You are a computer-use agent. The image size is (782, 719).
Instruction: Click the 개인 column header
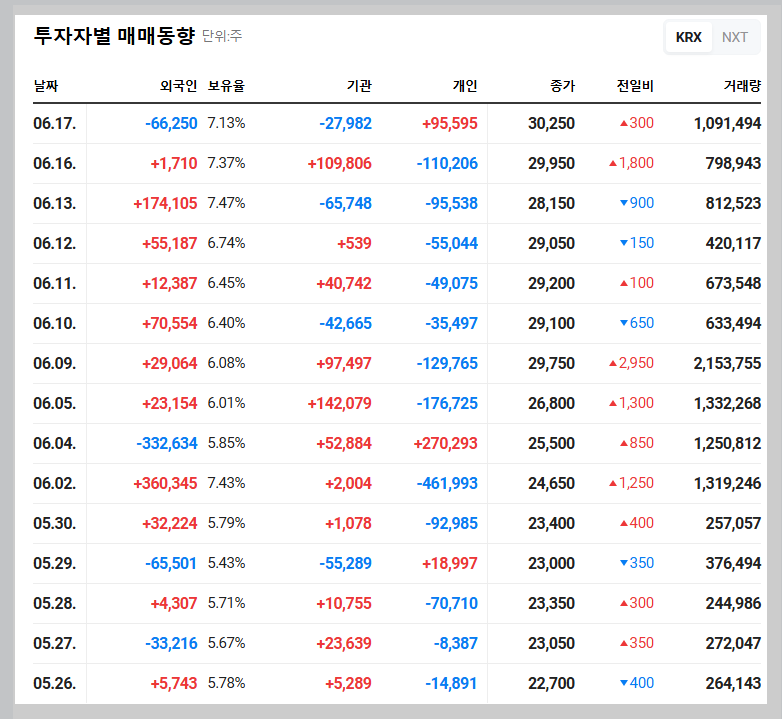coord(465,86)
